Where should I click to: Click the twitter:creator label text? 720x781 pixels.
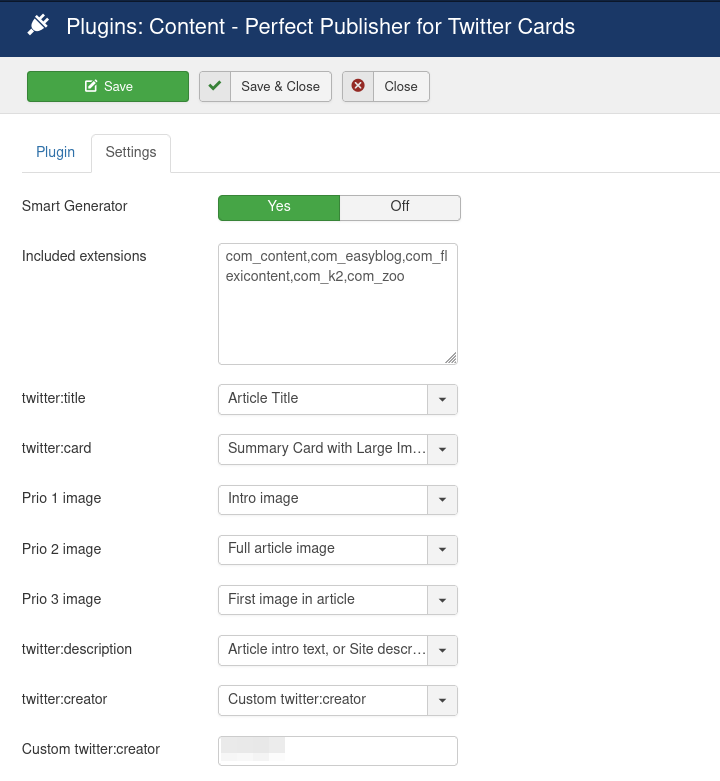[x=65, y=699]
